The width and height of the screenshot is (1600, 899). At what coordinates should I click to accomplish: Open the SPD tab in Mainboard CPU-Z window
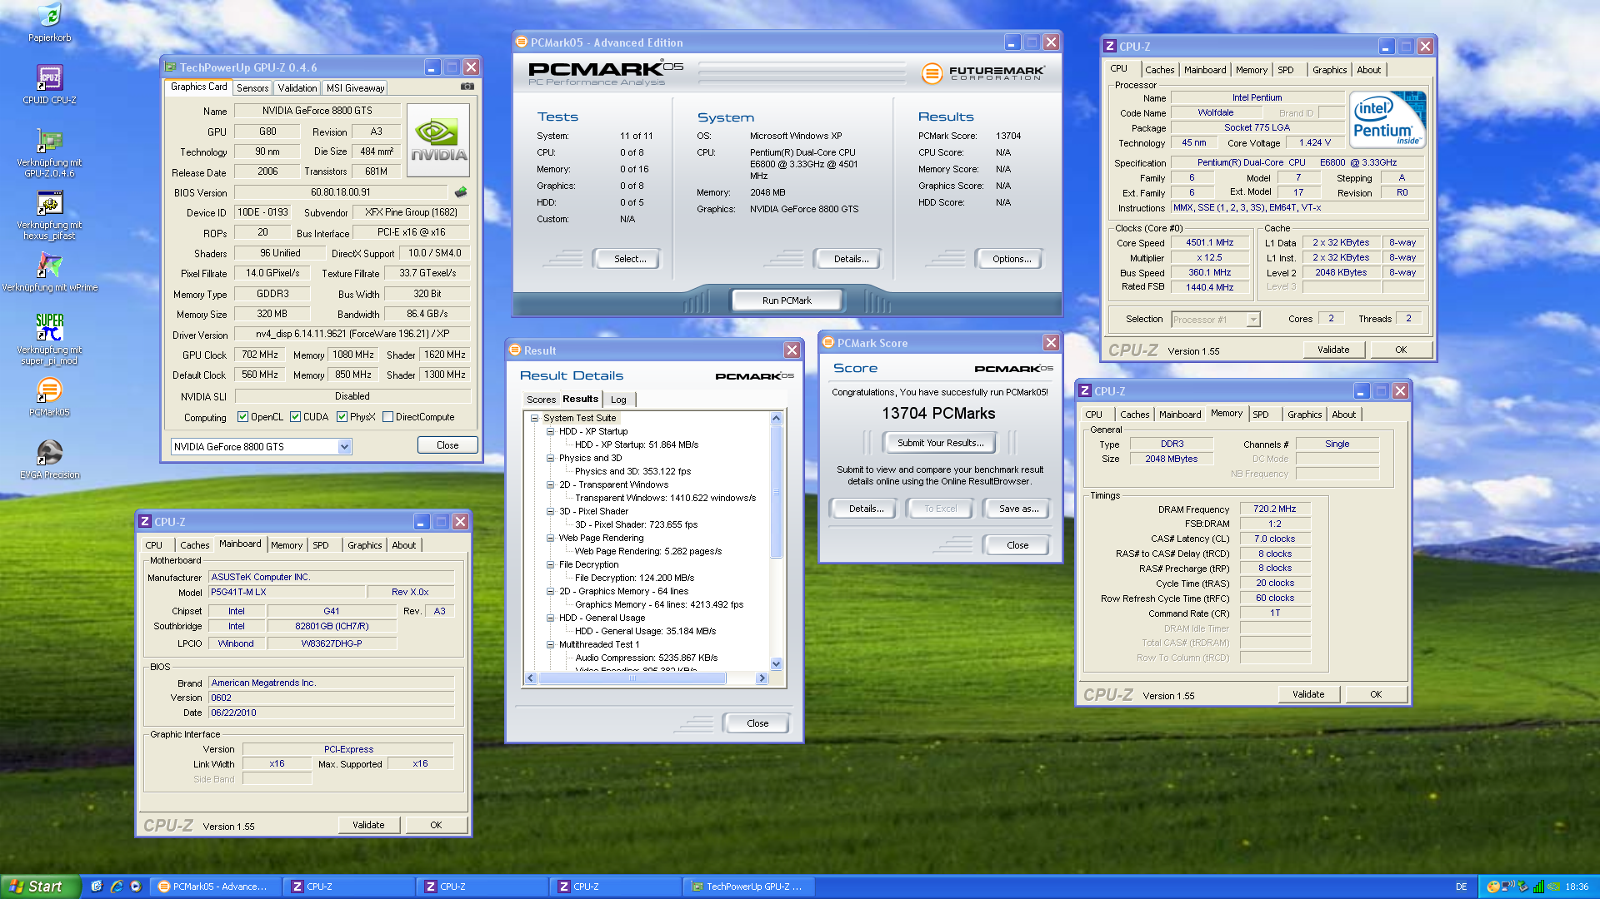pos(321,545)
